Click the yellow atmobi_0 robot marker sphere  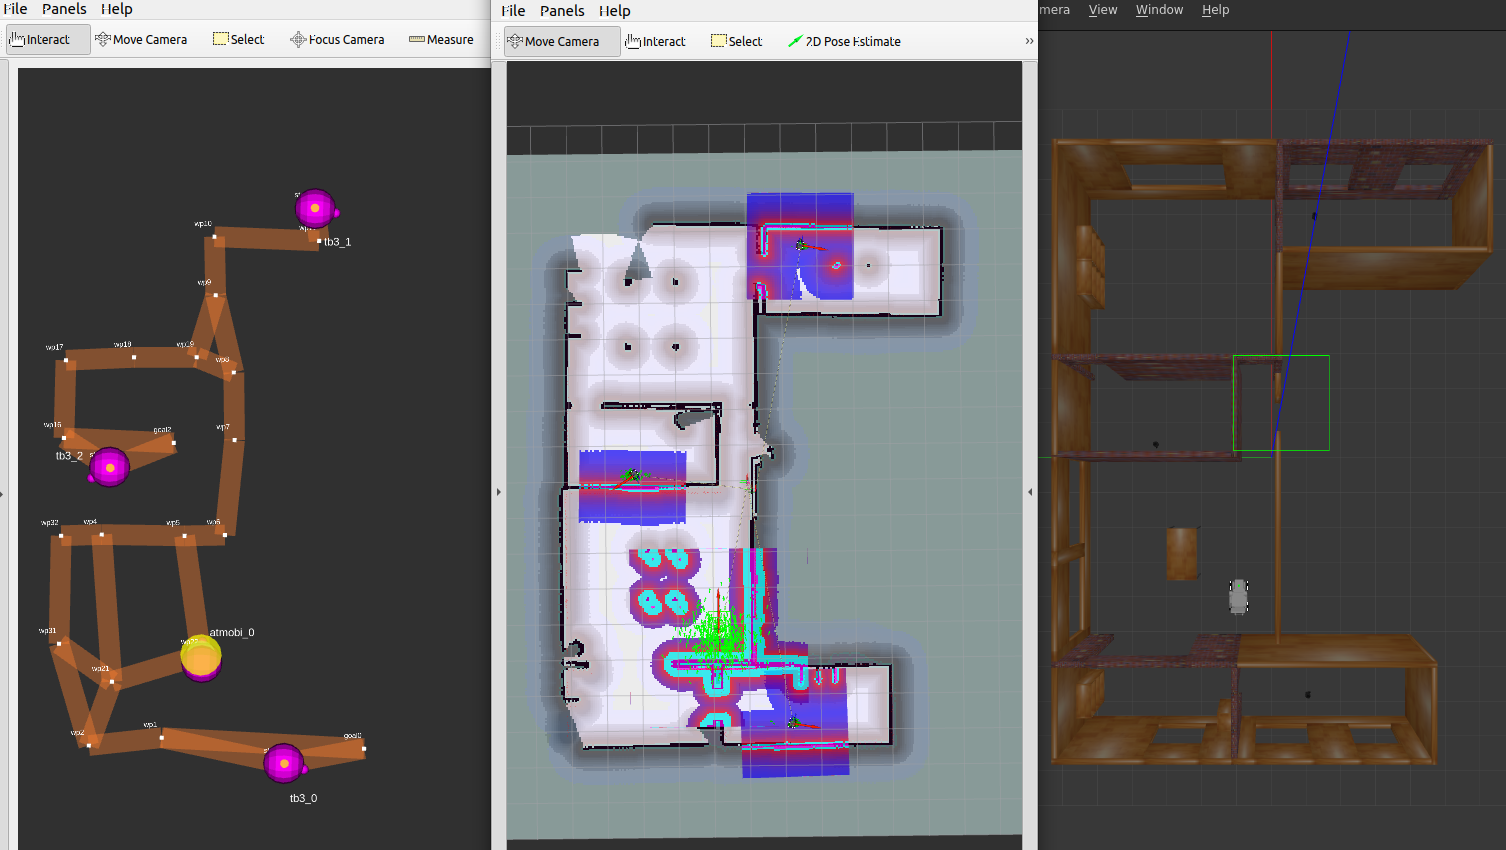(201, 656)
